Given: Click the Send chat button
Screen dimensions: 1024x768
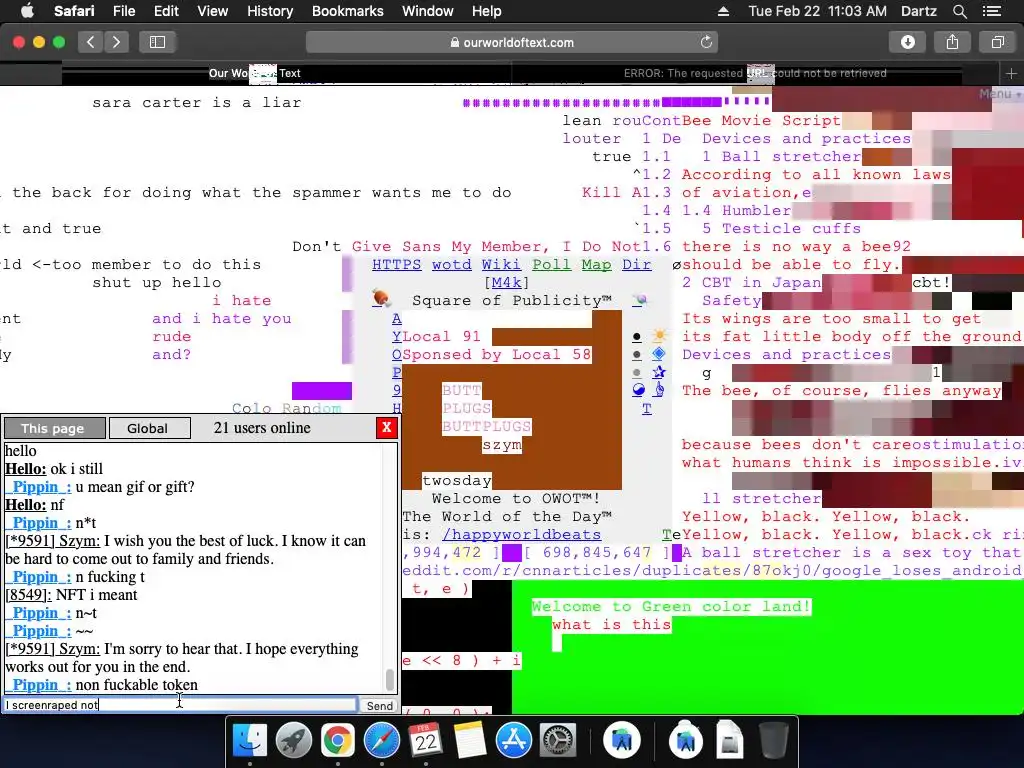Looking at the screenshot, I should (379, 705).
